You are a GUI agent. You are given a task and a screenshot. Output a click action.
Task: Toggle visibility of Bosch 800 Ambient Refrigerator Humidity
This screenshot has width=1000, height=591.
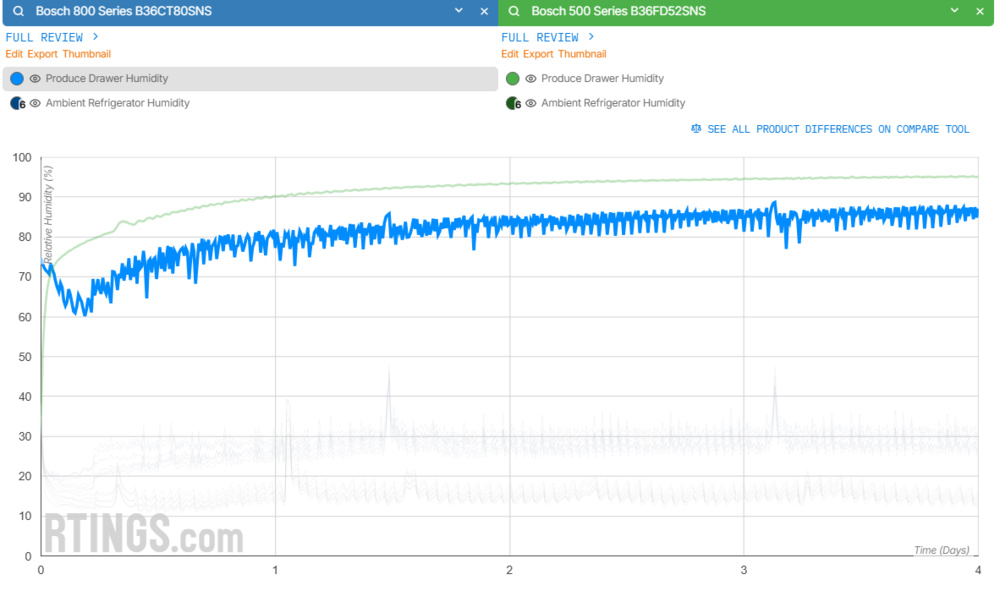[36, 103]
